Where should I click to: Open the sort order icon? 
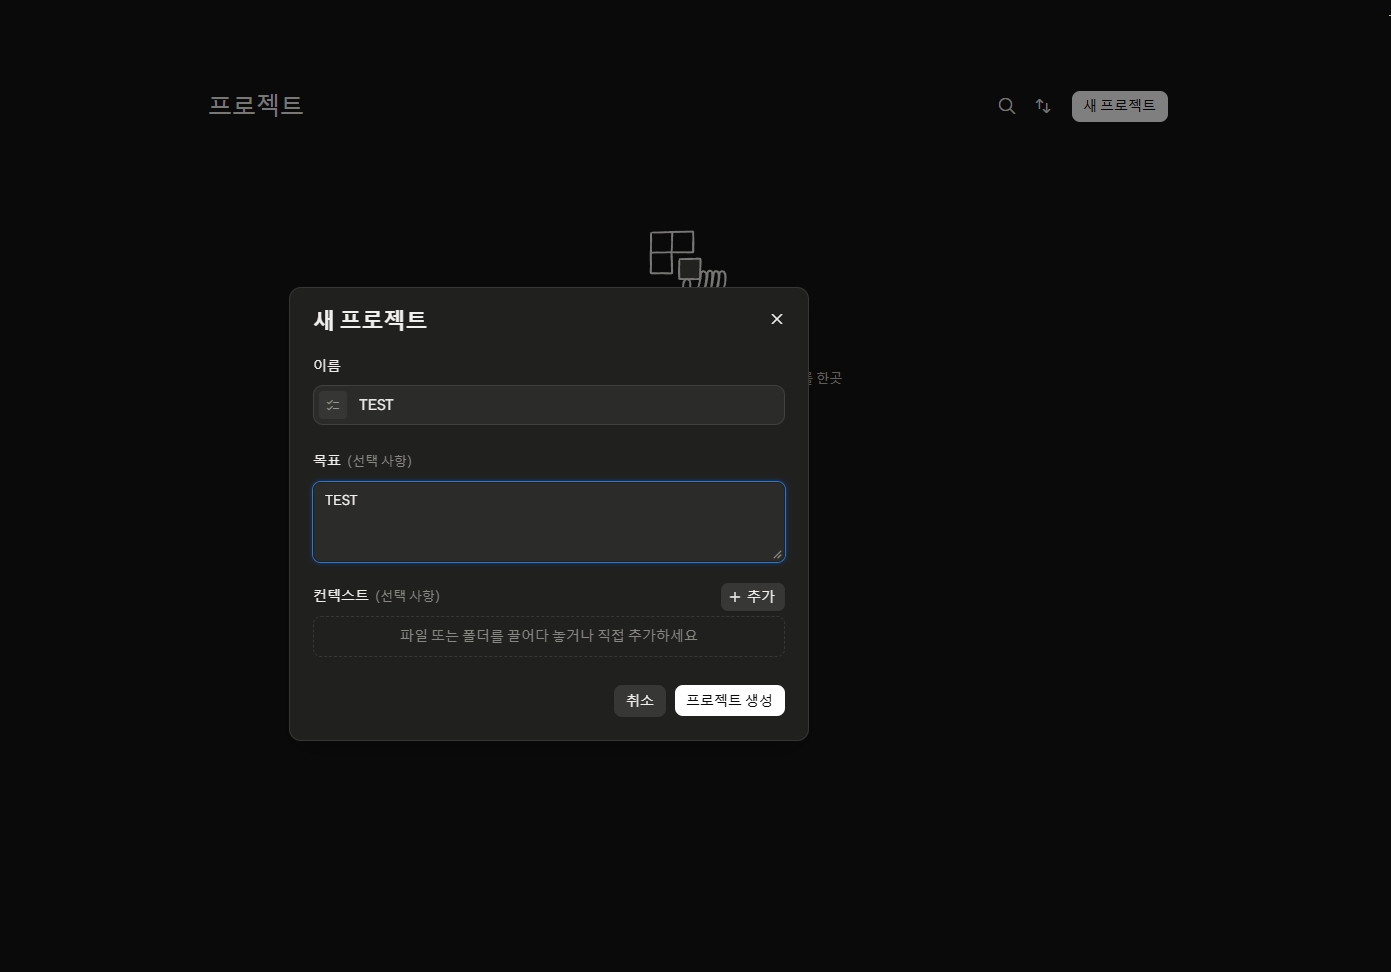pos(1043,106)
